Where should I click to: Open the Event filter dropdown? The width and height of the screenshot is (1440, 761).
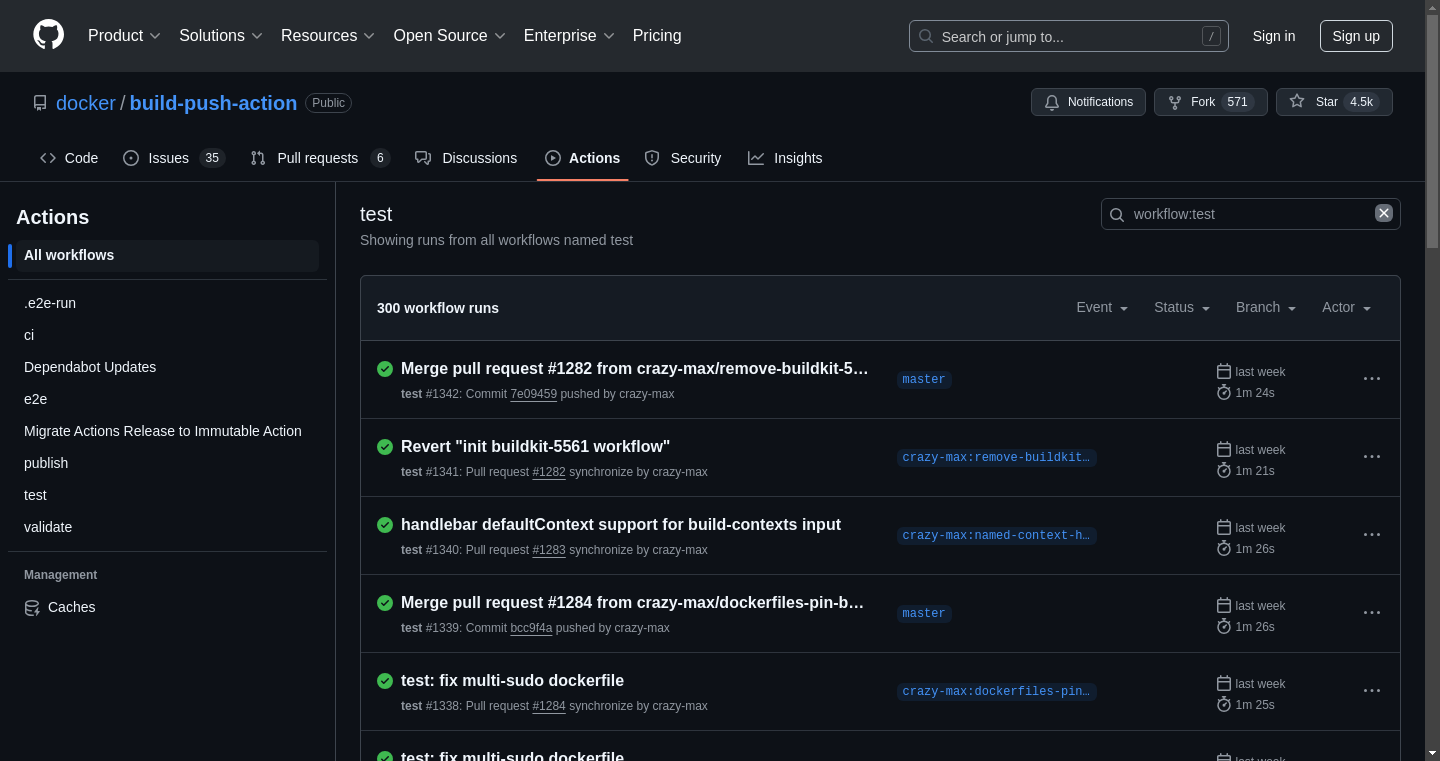click(x=1102, y=307)
